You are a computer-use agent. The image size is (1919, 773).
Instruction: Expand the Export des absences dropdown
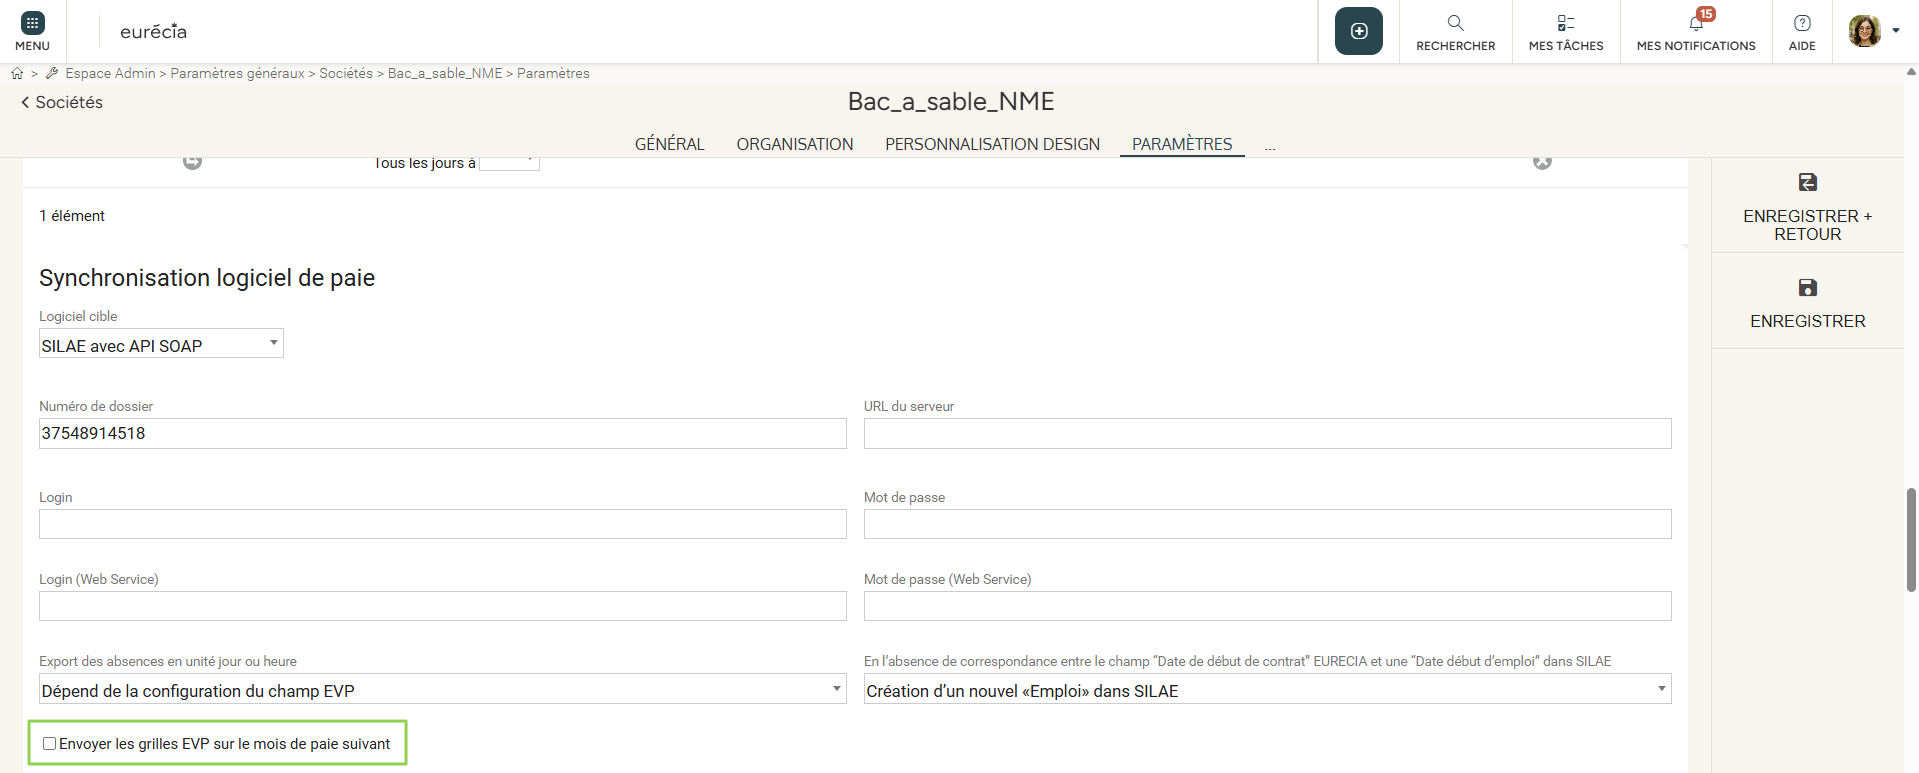442,690
